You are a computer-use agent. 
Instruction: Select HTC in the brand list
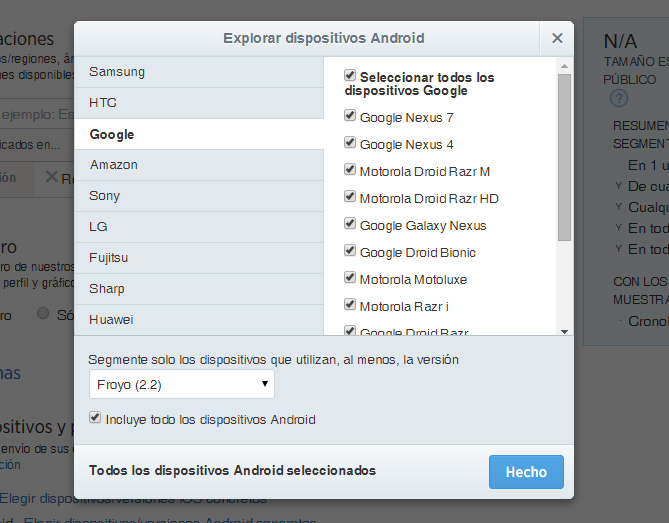coord(199,103)
